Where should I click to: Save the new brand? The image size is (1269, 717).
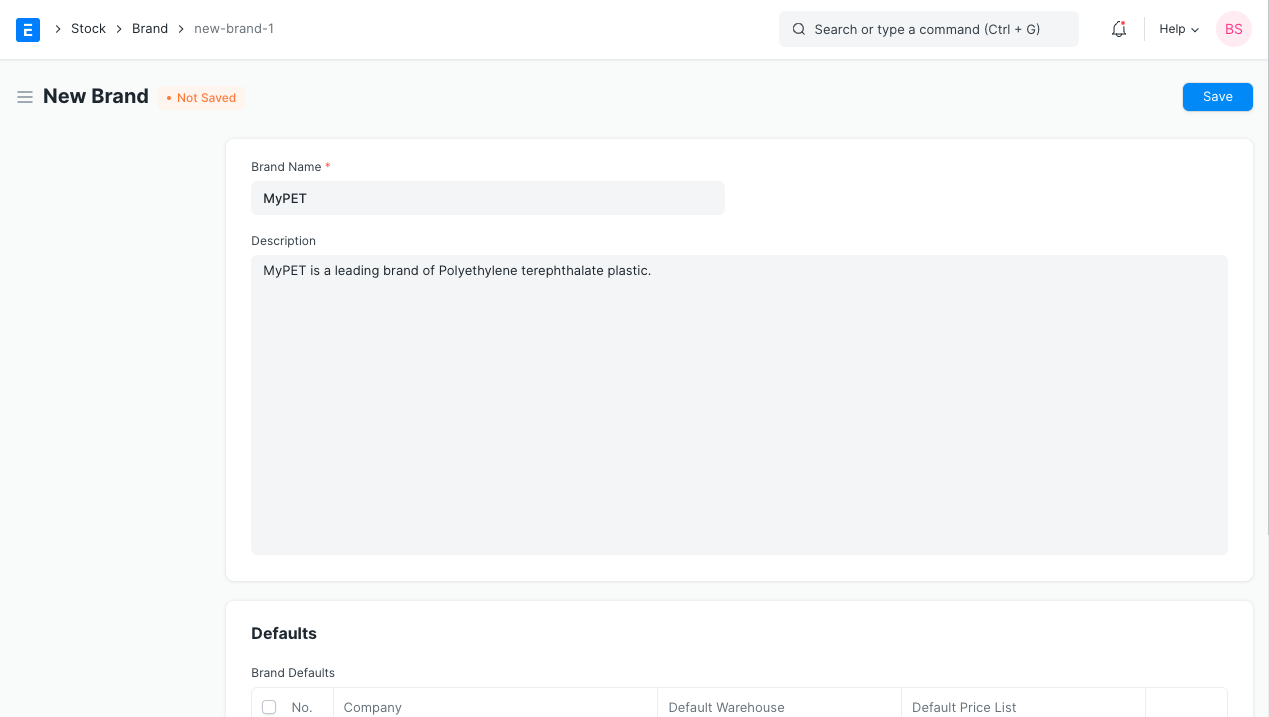tap(1217, 97)
